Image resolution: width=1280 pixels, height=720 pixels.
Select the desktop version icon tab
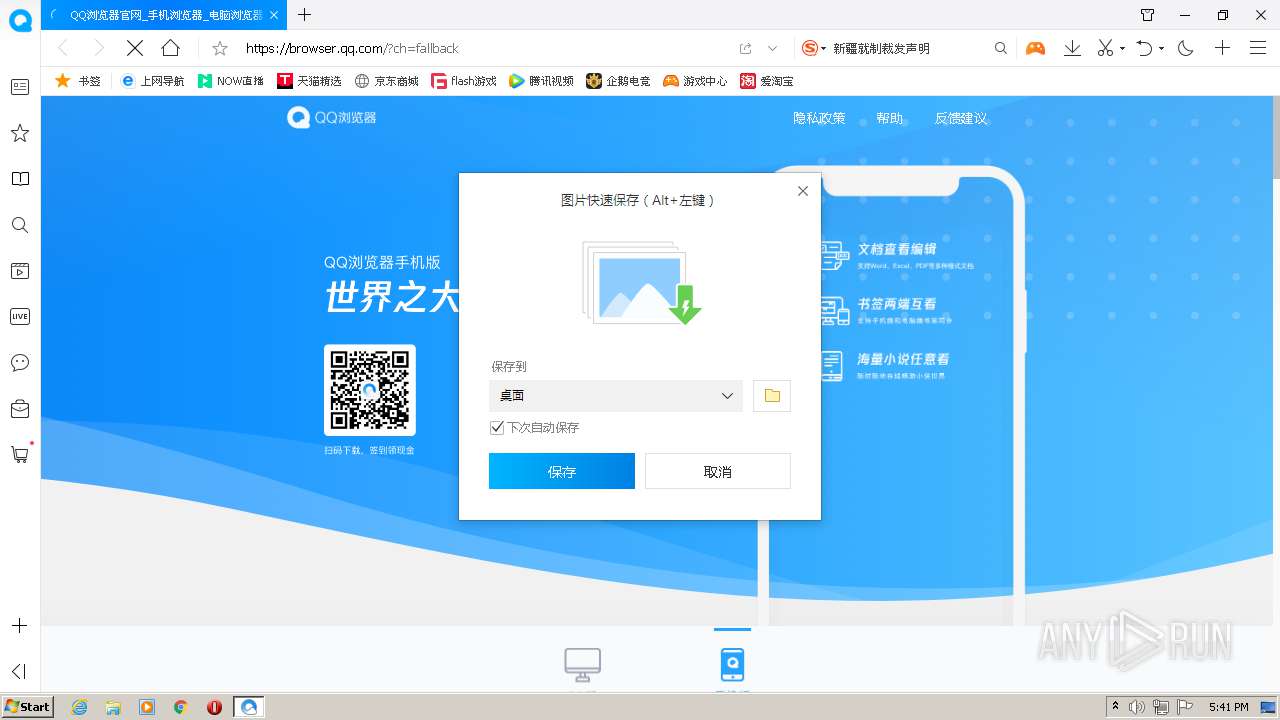pyautogui.click(x=583, y=664)
